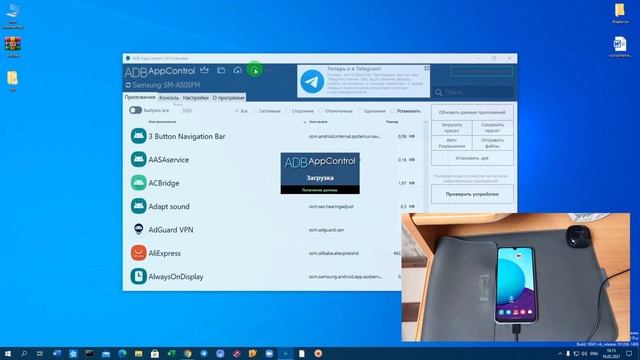Click the AliExpress app icon
Screen dimensions: 640x360
(138, 253)
